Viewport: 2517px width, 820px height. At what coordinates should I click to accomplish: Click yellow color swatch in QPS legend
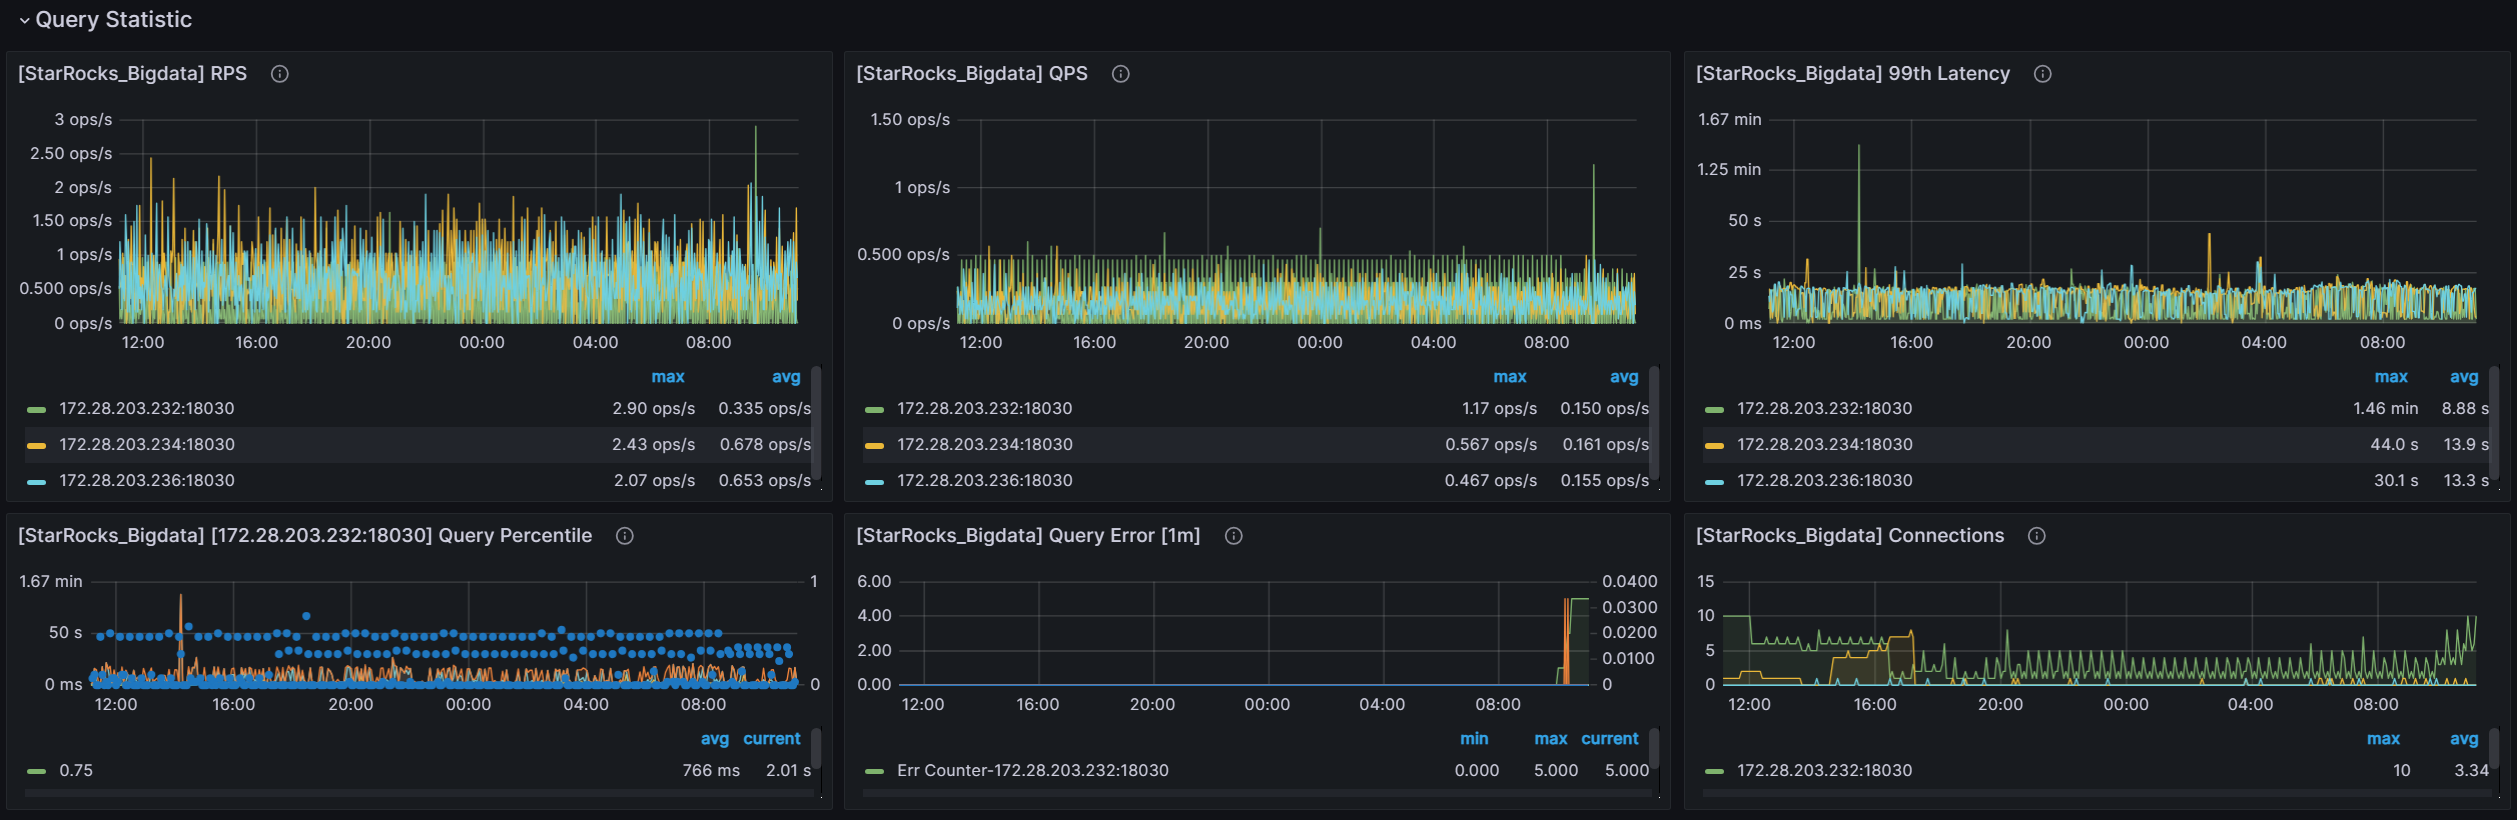point(875,446)
